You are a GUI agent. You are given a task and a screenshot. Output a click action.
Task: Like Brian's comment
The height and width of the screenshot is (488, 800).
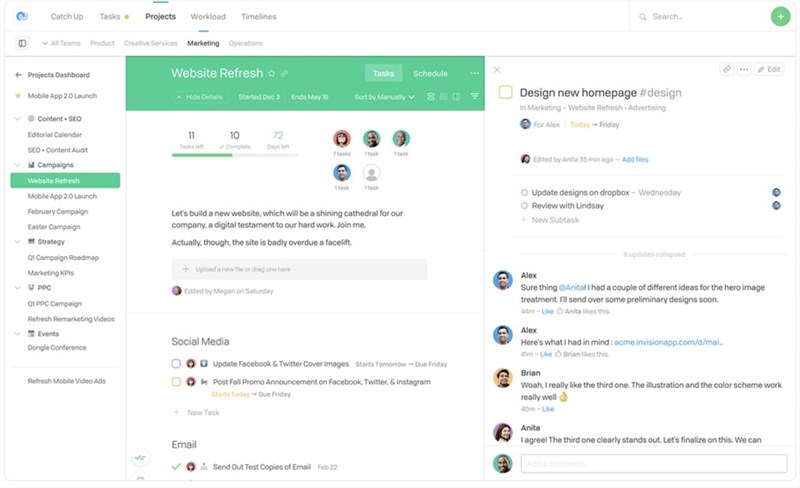(548, 409)
